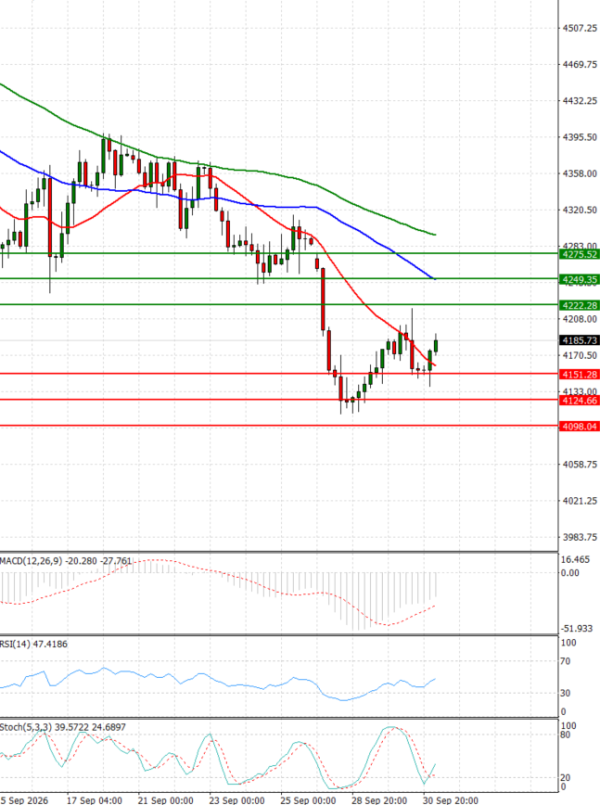Click the 4432.25 price axis value
Image resolution: width=600 pixels, height=805 pixels.
pos(580,101)
